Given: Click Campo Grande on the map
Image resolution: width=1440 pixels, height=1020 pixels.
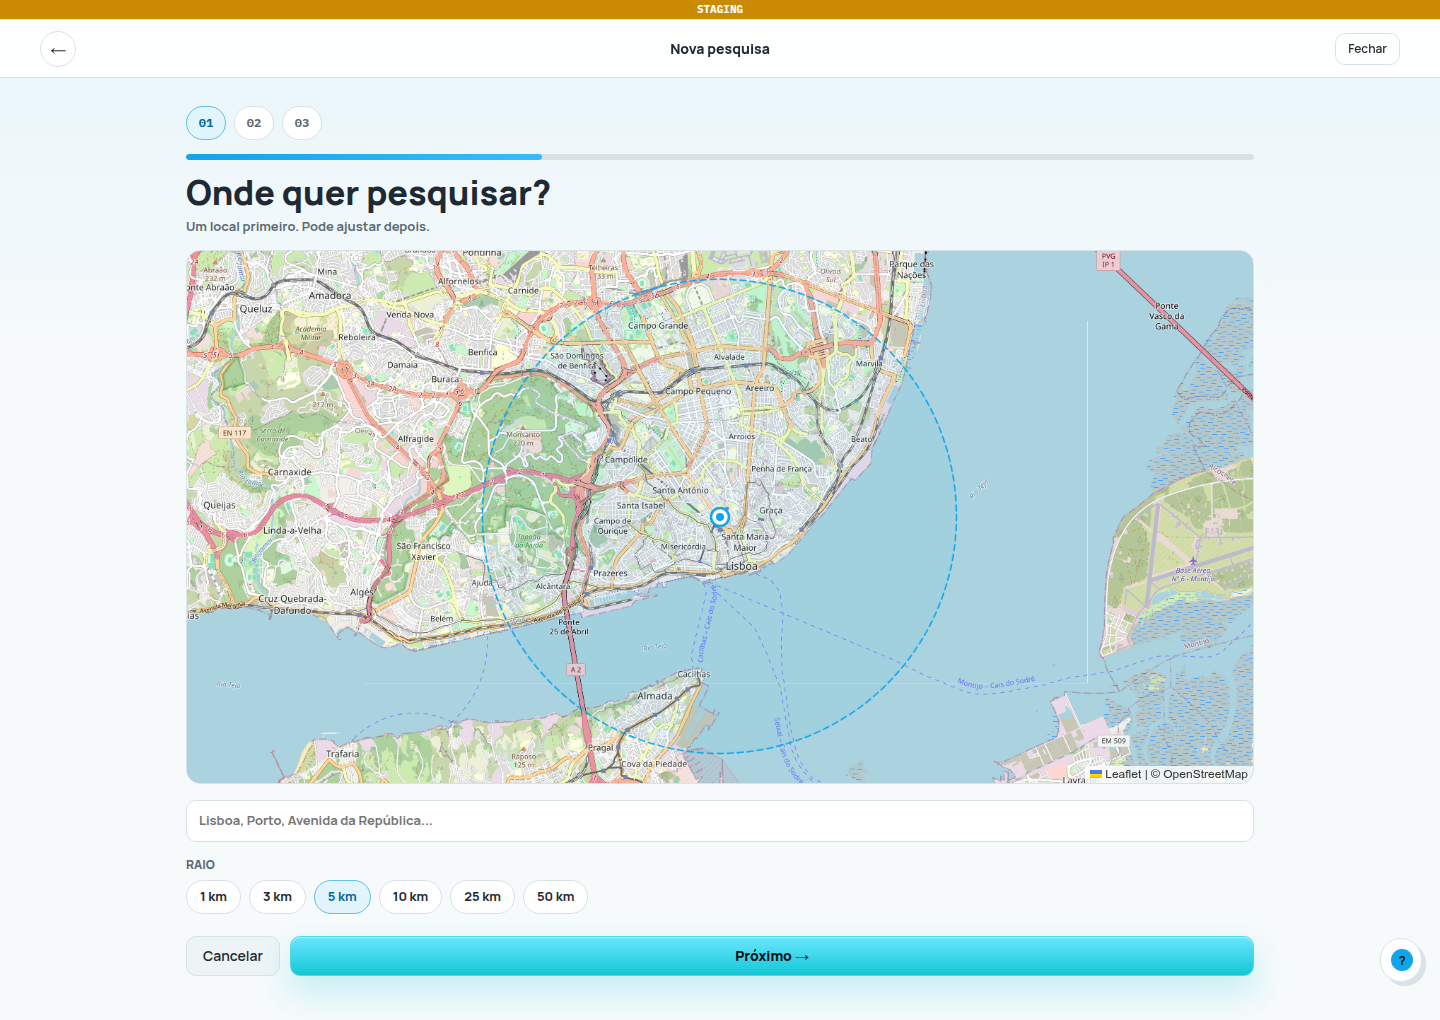Looking at the screenshot, I should click(x=658, y=326).
